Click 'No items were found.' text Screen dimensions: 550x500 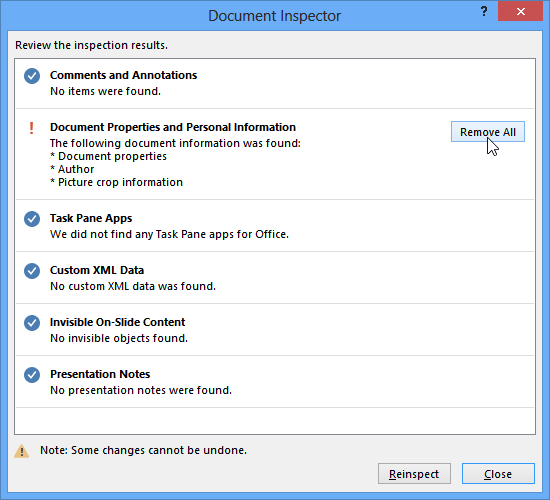105,91
